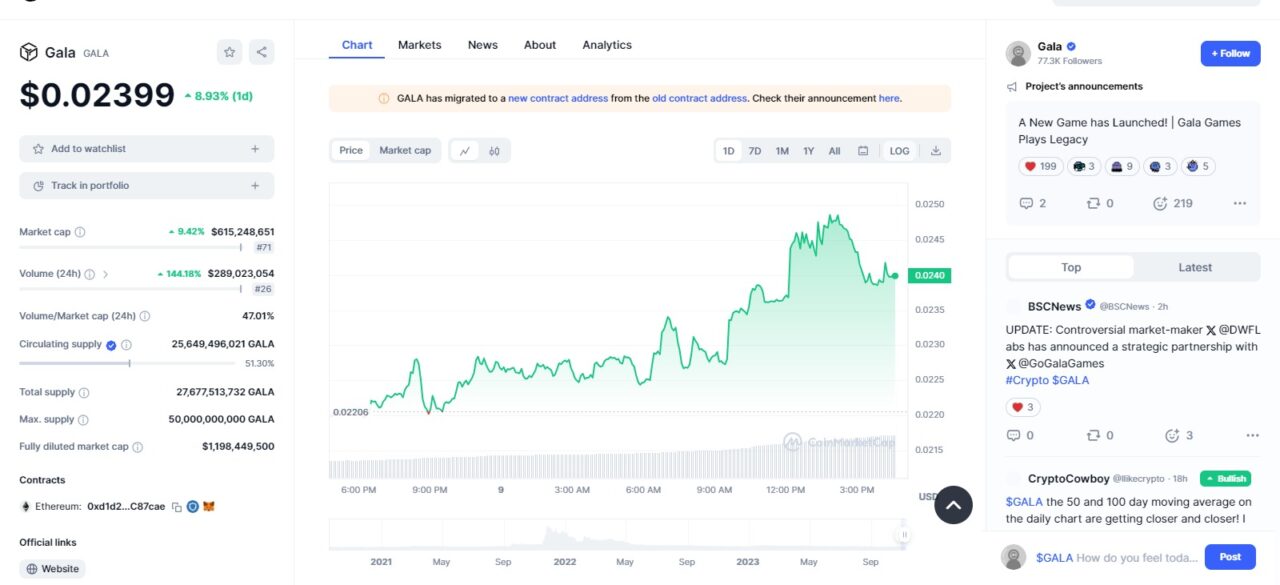Image resolution: width=1280 pixels, height=585 pixels.
Task: Switch to candlestick chart view
Action: 494,151
